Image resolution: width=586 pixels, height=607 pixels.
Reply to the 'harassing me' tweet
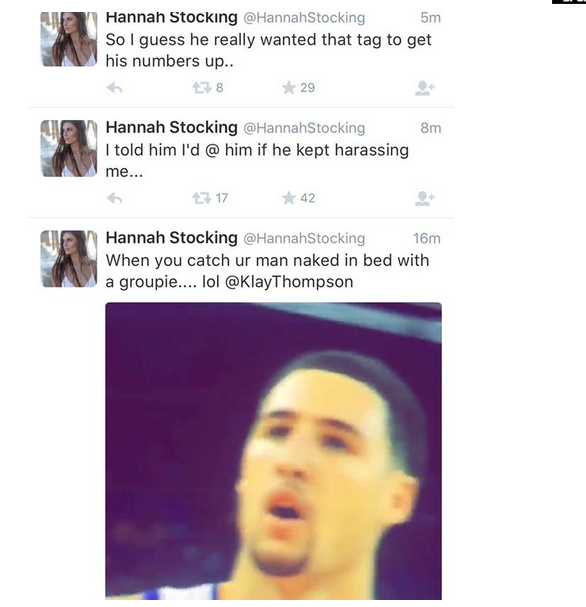pos(115,199)
